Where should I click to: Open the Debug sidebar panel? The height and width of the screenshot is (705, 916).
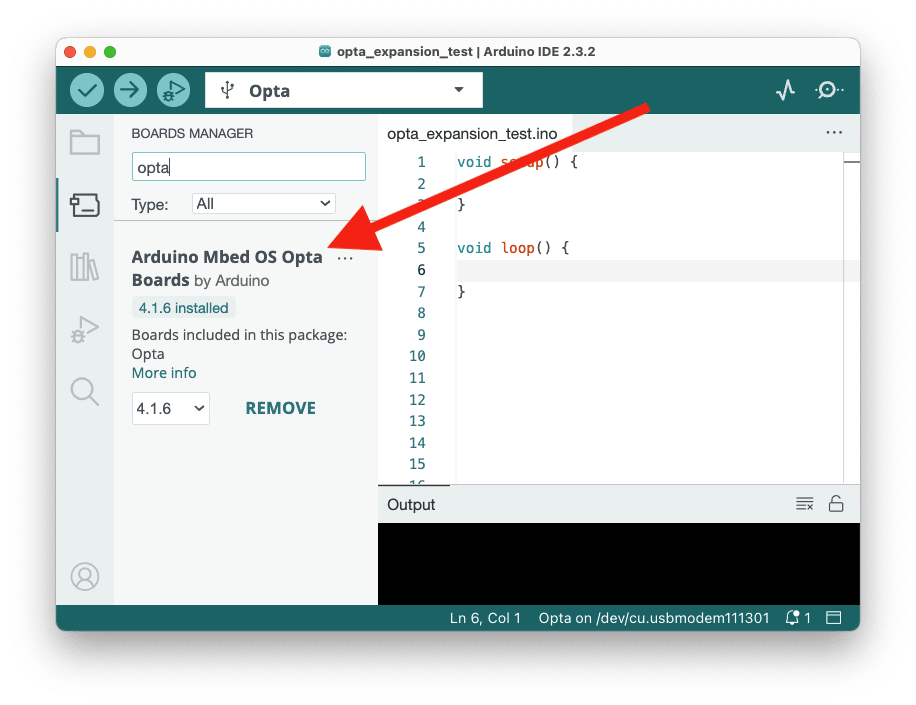85,329
